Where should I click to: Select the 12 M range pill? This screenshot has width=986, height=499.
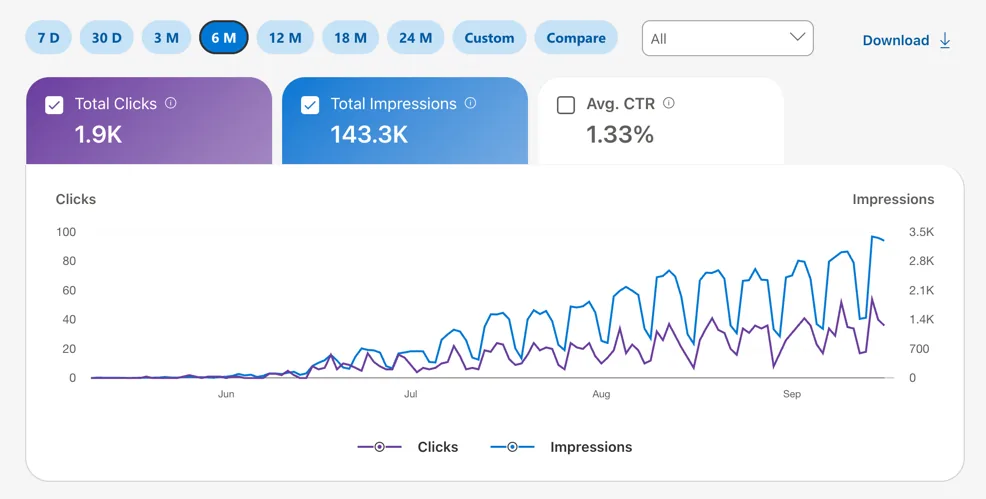(x=285, y=38)
